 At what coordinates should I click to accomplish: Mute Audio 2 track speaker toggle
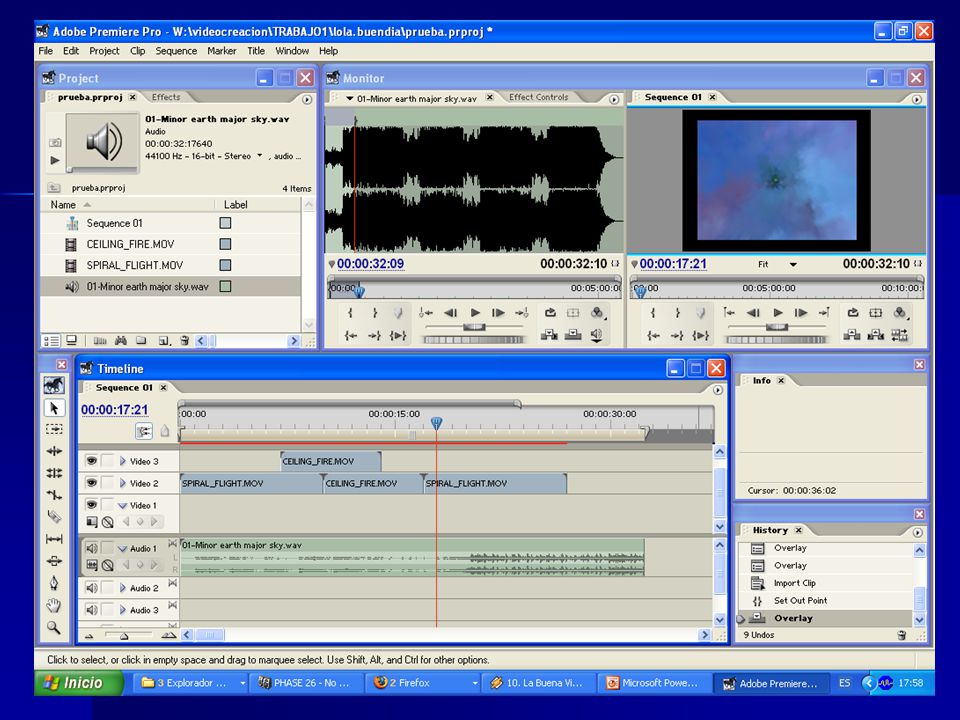click(91, 588)
